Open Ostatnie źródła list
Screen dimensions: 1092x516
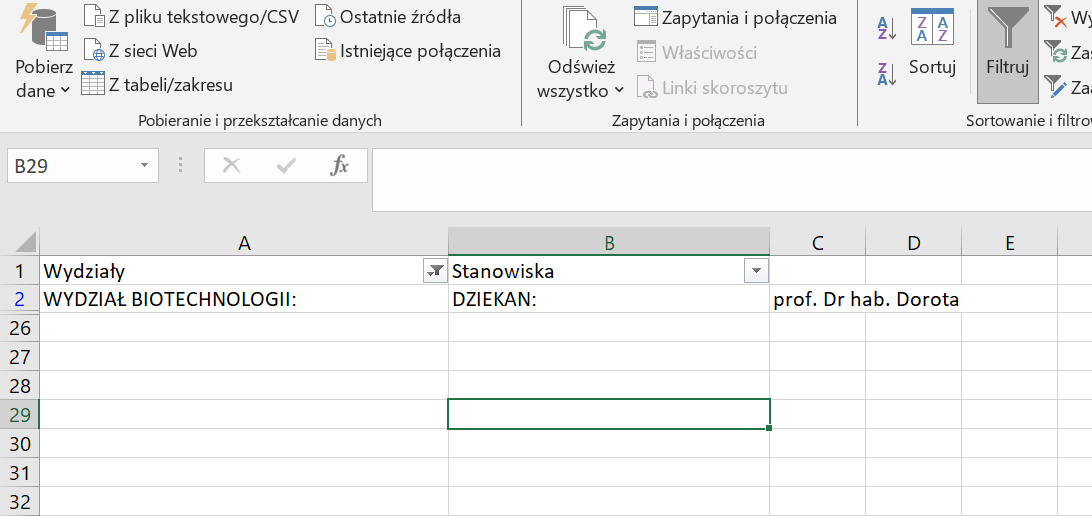387,16
